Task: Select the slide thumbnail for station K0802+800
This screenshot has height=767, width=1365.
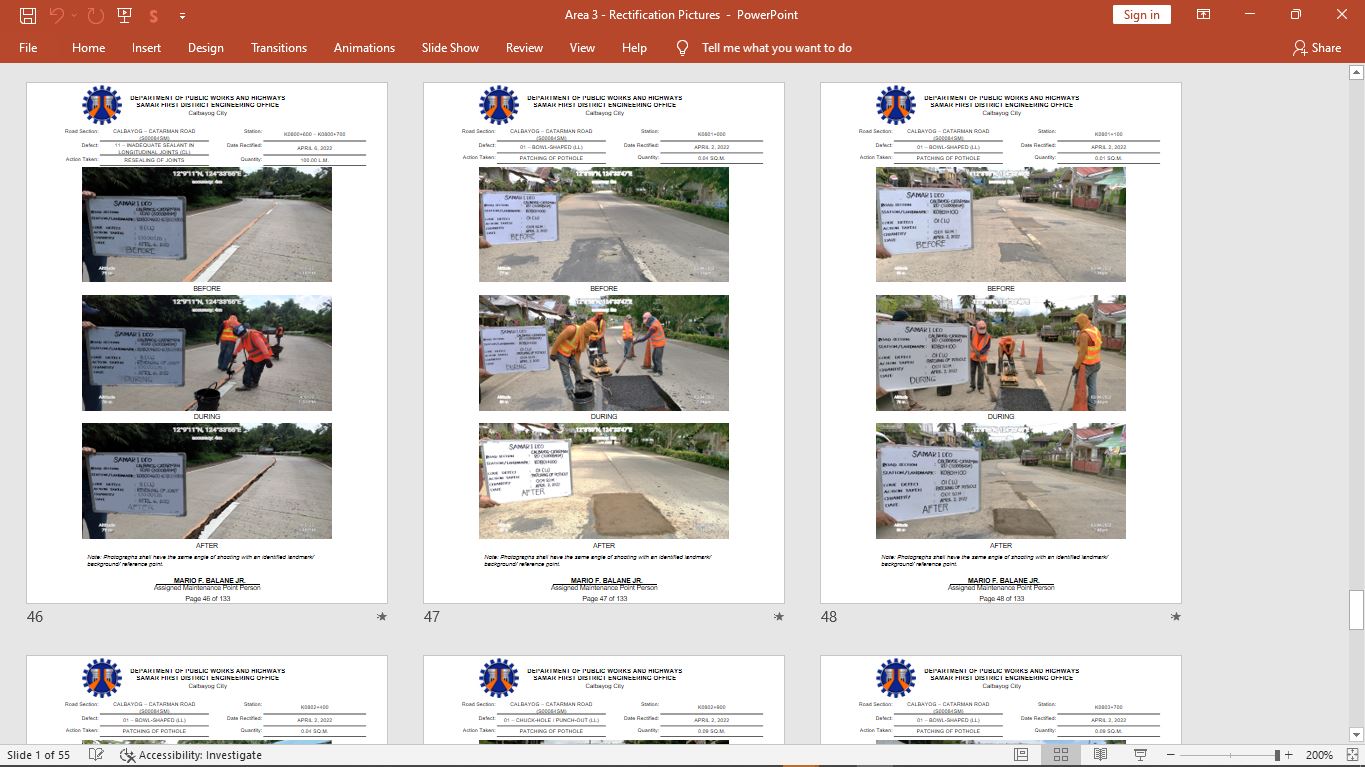Action: click(x=604, y=699)
